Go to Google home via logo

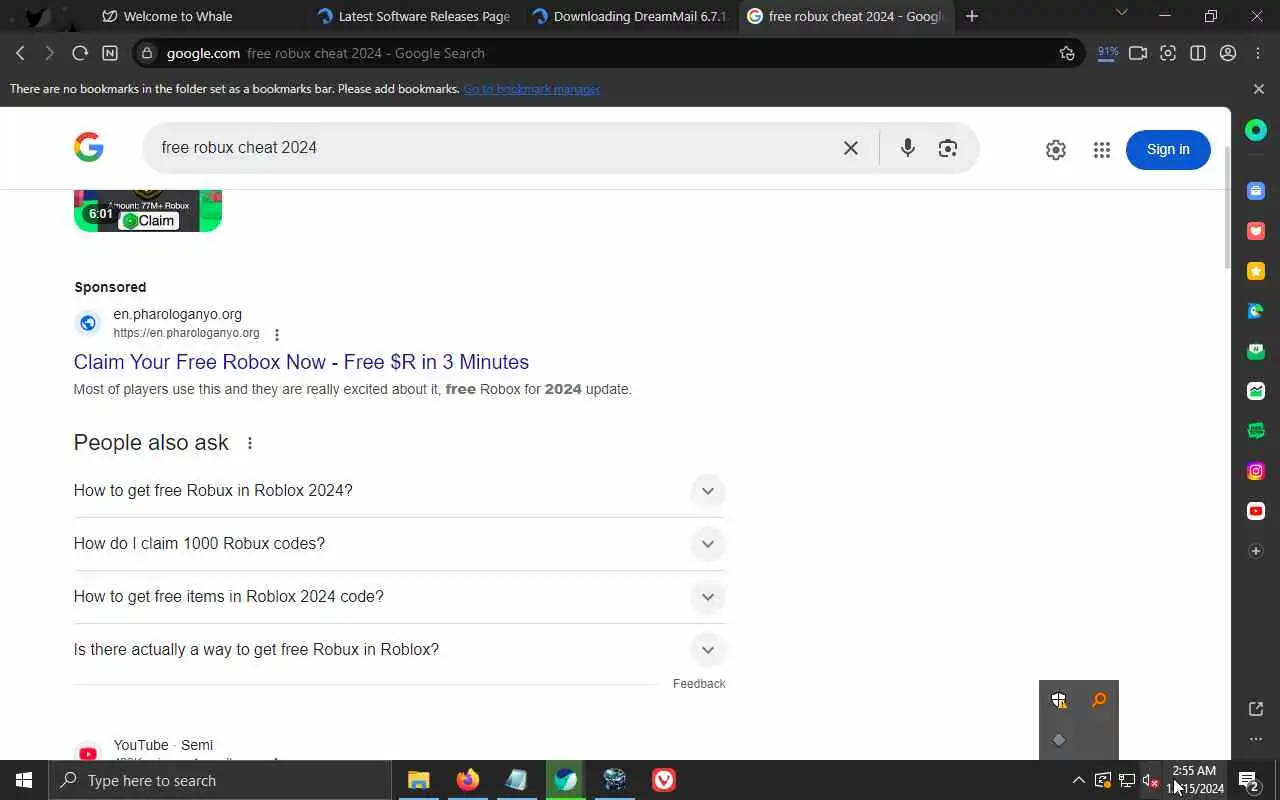coord(89,147)
